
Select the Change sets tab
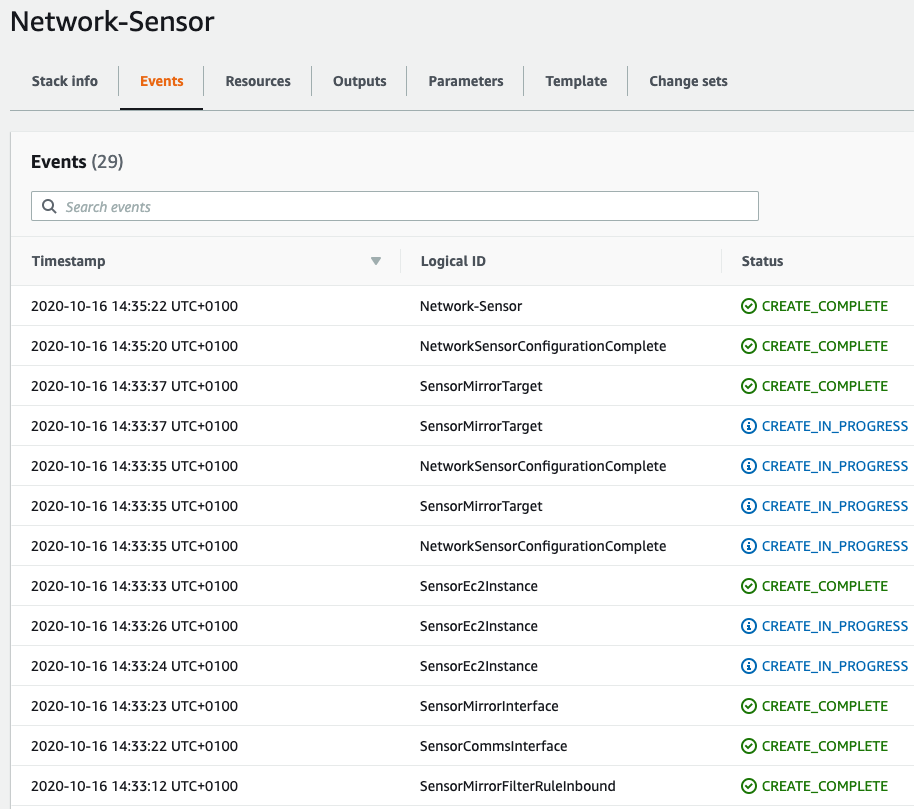[x=688, y=81]
